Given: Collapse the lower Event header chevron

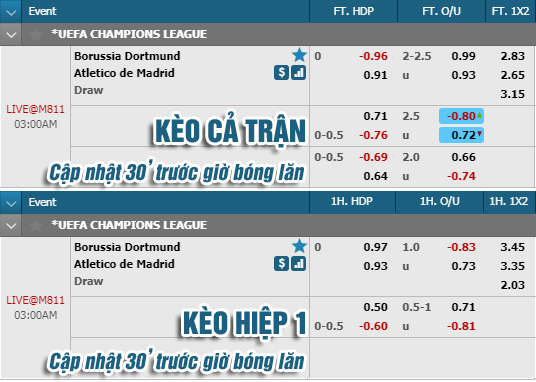Looking at the screenshot, I should click(x=11, y=202).
